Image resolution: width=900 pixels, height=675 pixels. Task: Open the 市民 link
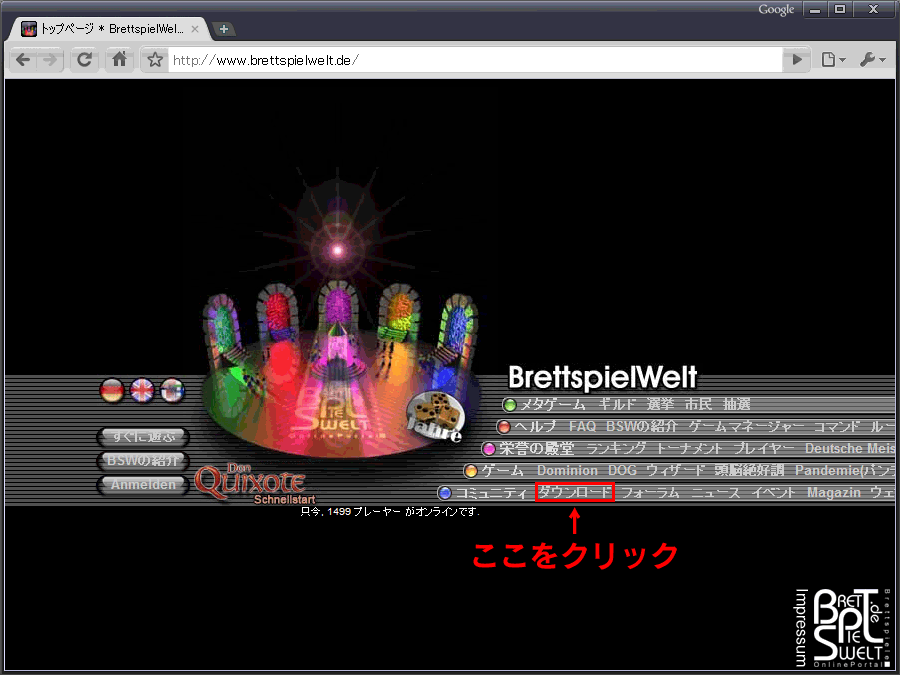698,405
